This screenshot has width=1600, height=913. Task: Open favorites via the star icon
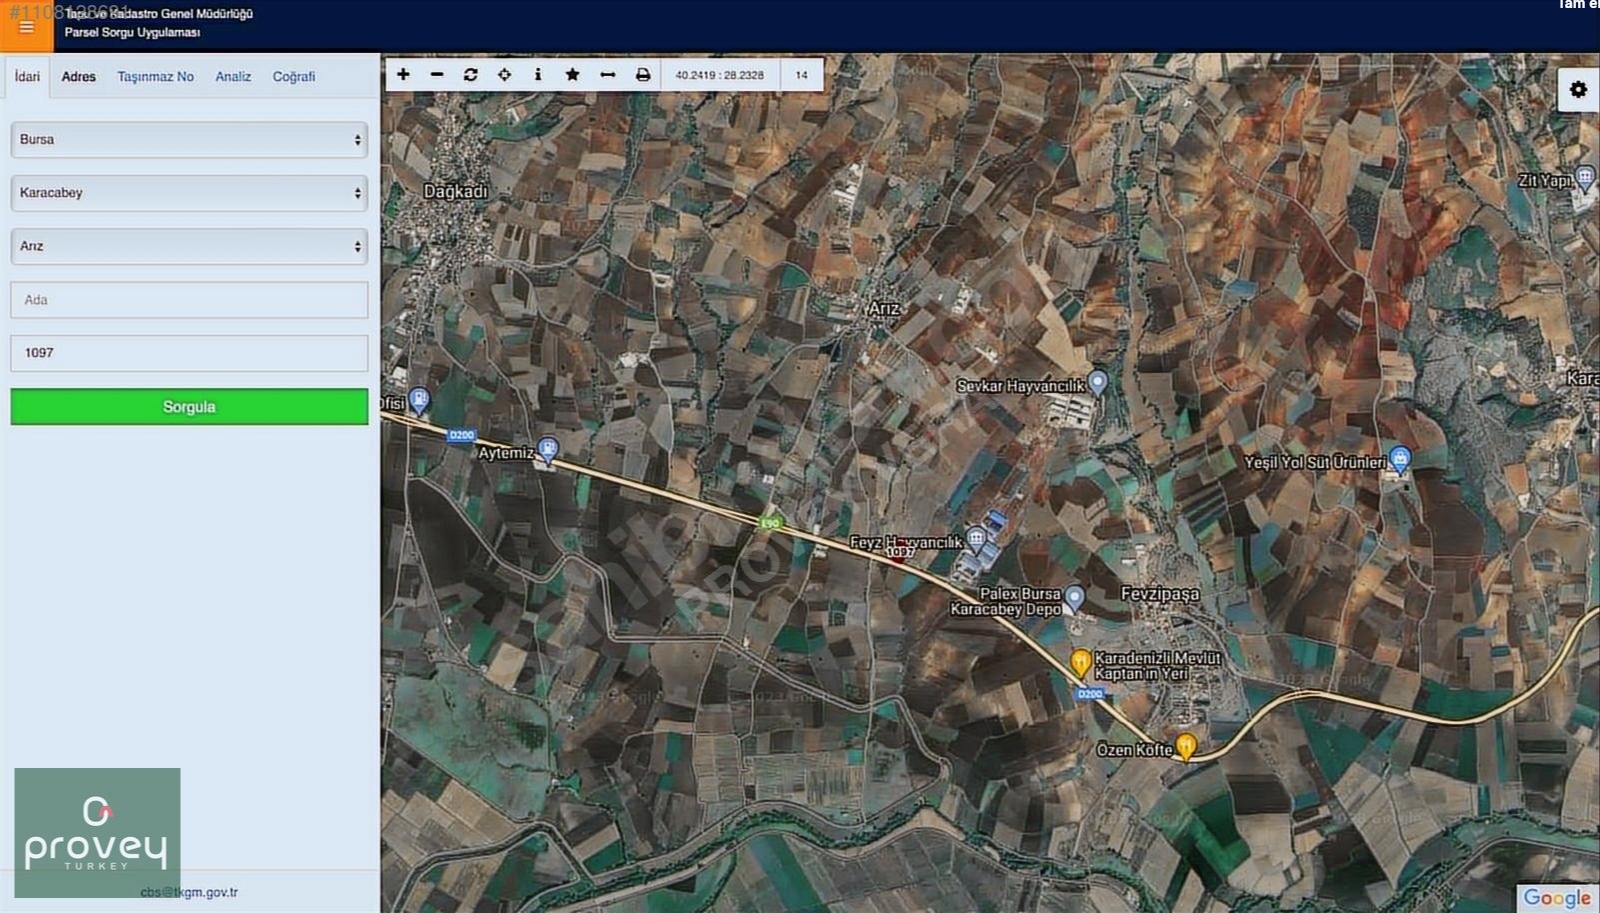(x=572, y=74)
